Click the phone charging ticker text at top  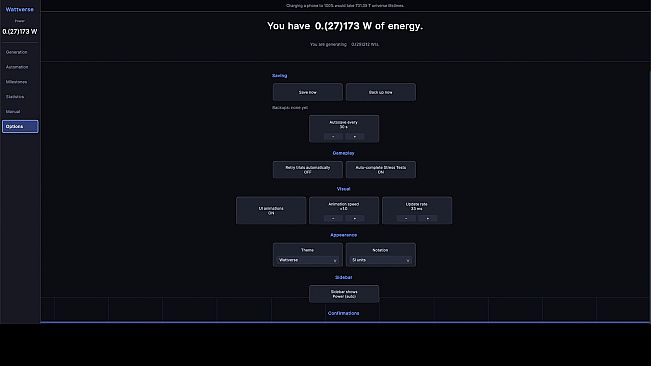tap(345, 6)
